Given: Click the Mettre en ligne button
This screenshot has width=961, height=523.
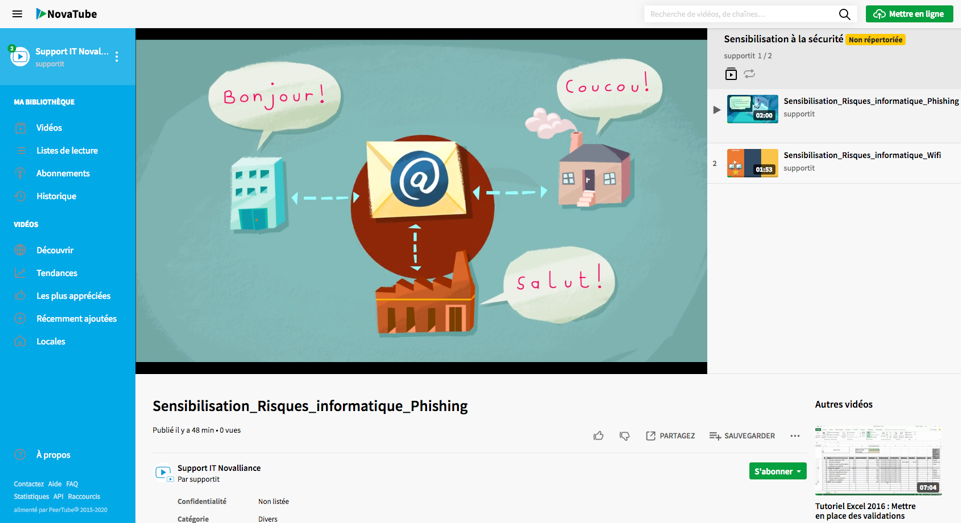Looking at the screenshot, I should click(x=909, y=14).
